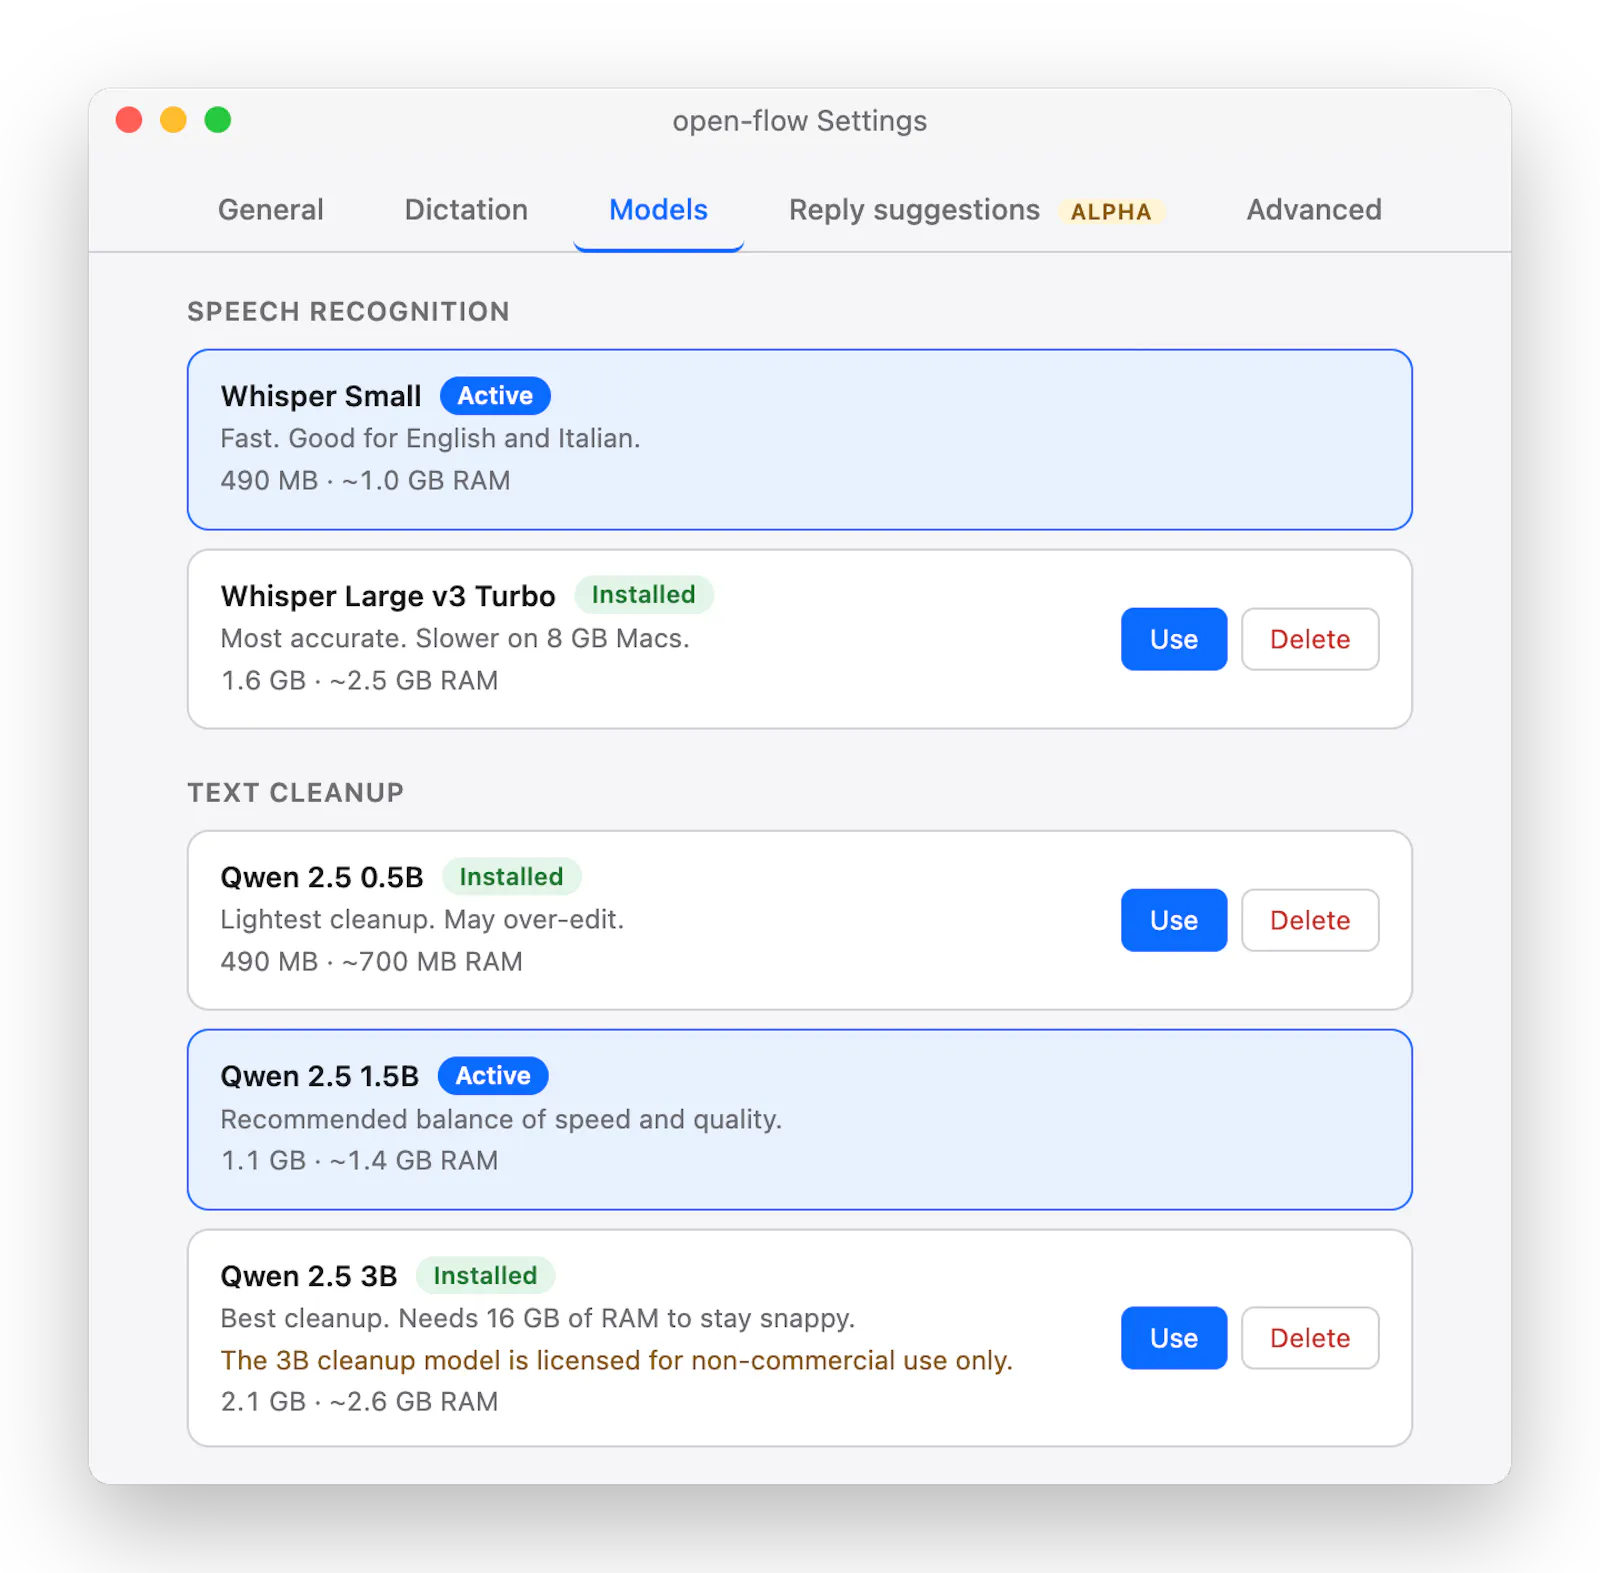
Task: Click "490 MB · ~1.0 GB RAM" size text
Action: point(366,481)
